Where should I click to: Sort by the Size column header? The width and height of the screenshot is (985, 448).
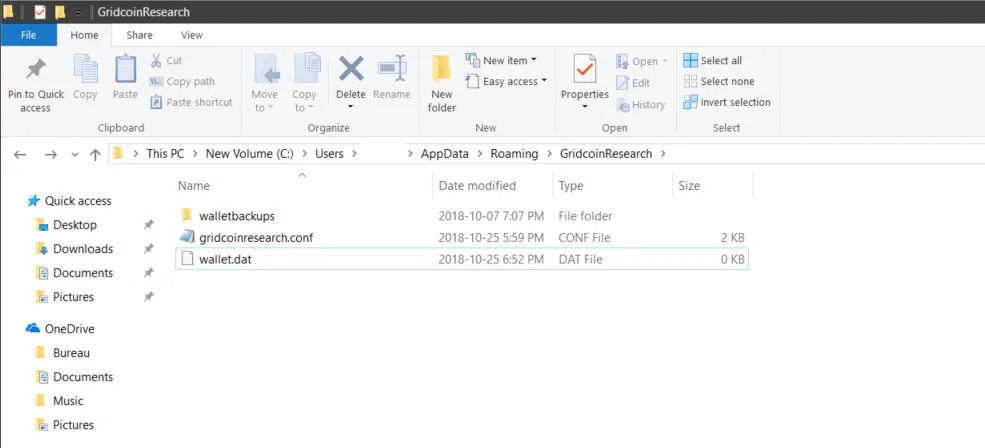(x=688, y=186)
